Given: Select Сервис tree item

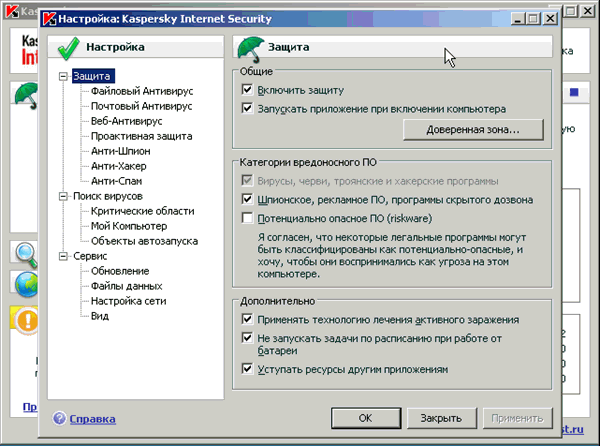Looking at the screenshot, I should [90, 256].
